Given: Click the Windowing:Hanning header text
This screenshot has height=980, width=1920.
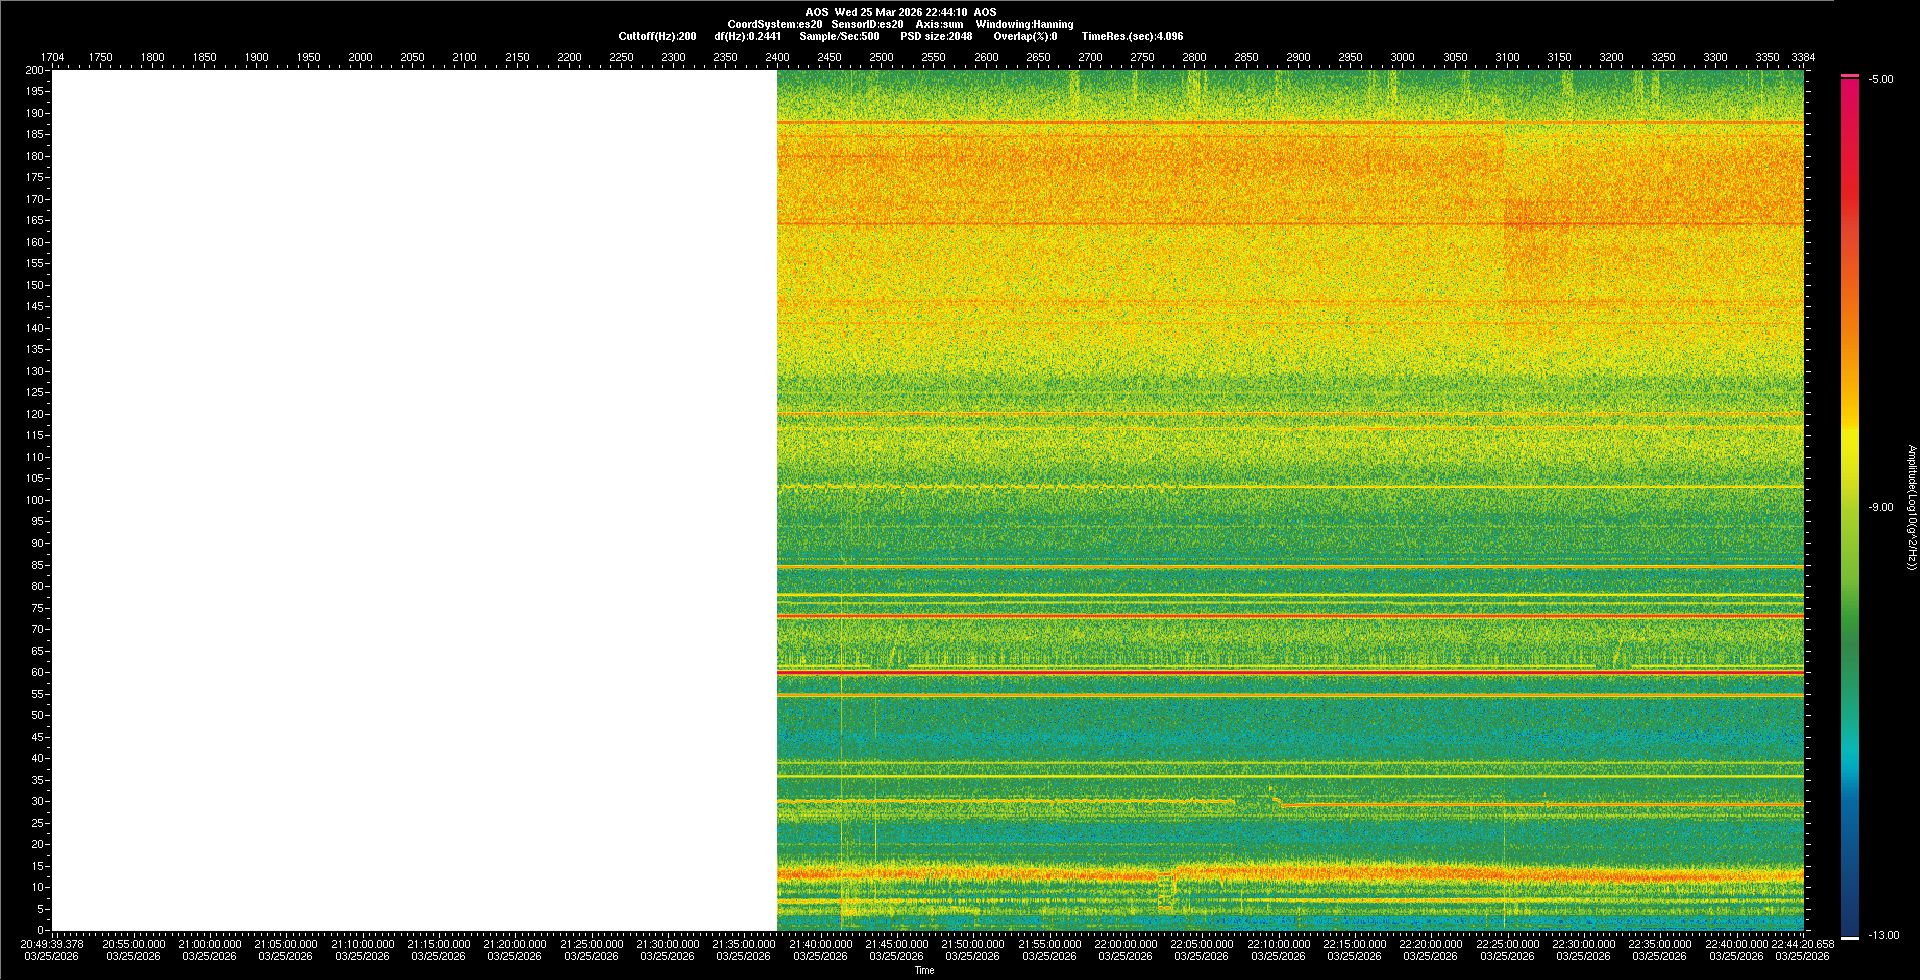Looking at the screenshot, I should 1024,24.
